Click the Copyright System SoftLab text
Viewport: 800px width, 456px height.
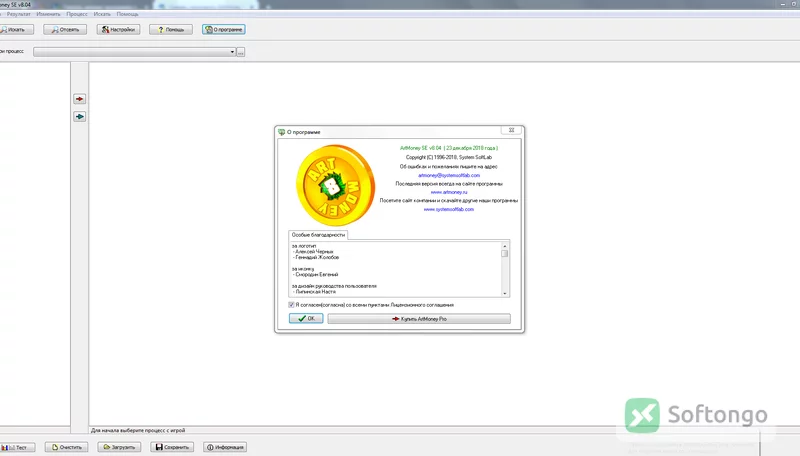[449, 157]
